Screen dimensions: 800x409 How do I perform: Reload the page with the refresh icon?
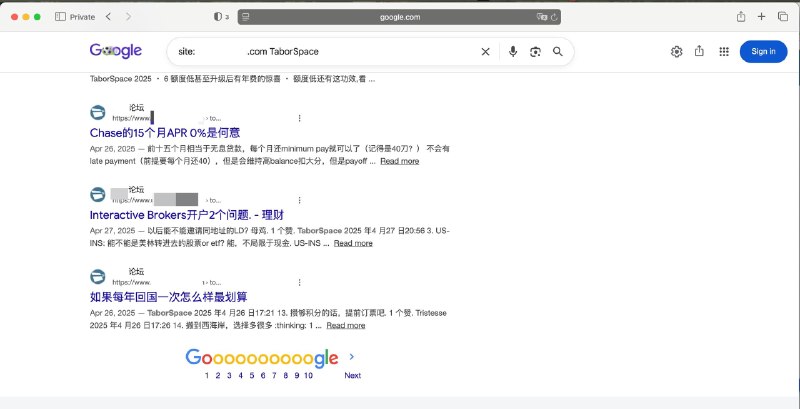pos(554,17)
